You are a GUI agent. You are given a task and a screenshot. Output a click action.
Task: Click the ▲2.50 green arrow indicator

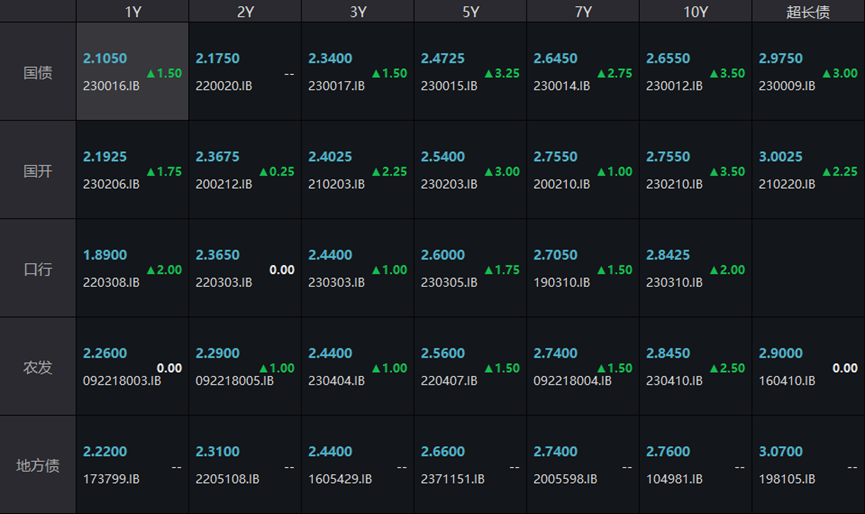point(726,368)
